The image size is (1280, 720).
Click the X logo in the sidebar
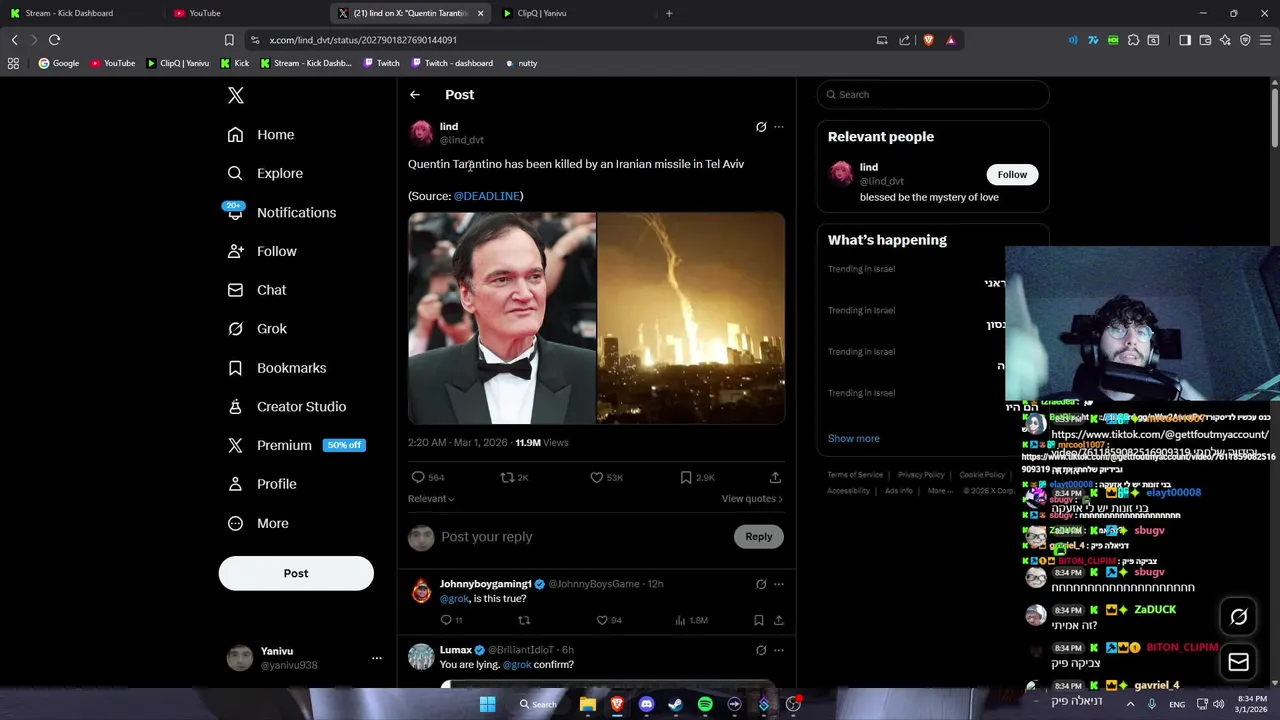pos(236,95)
